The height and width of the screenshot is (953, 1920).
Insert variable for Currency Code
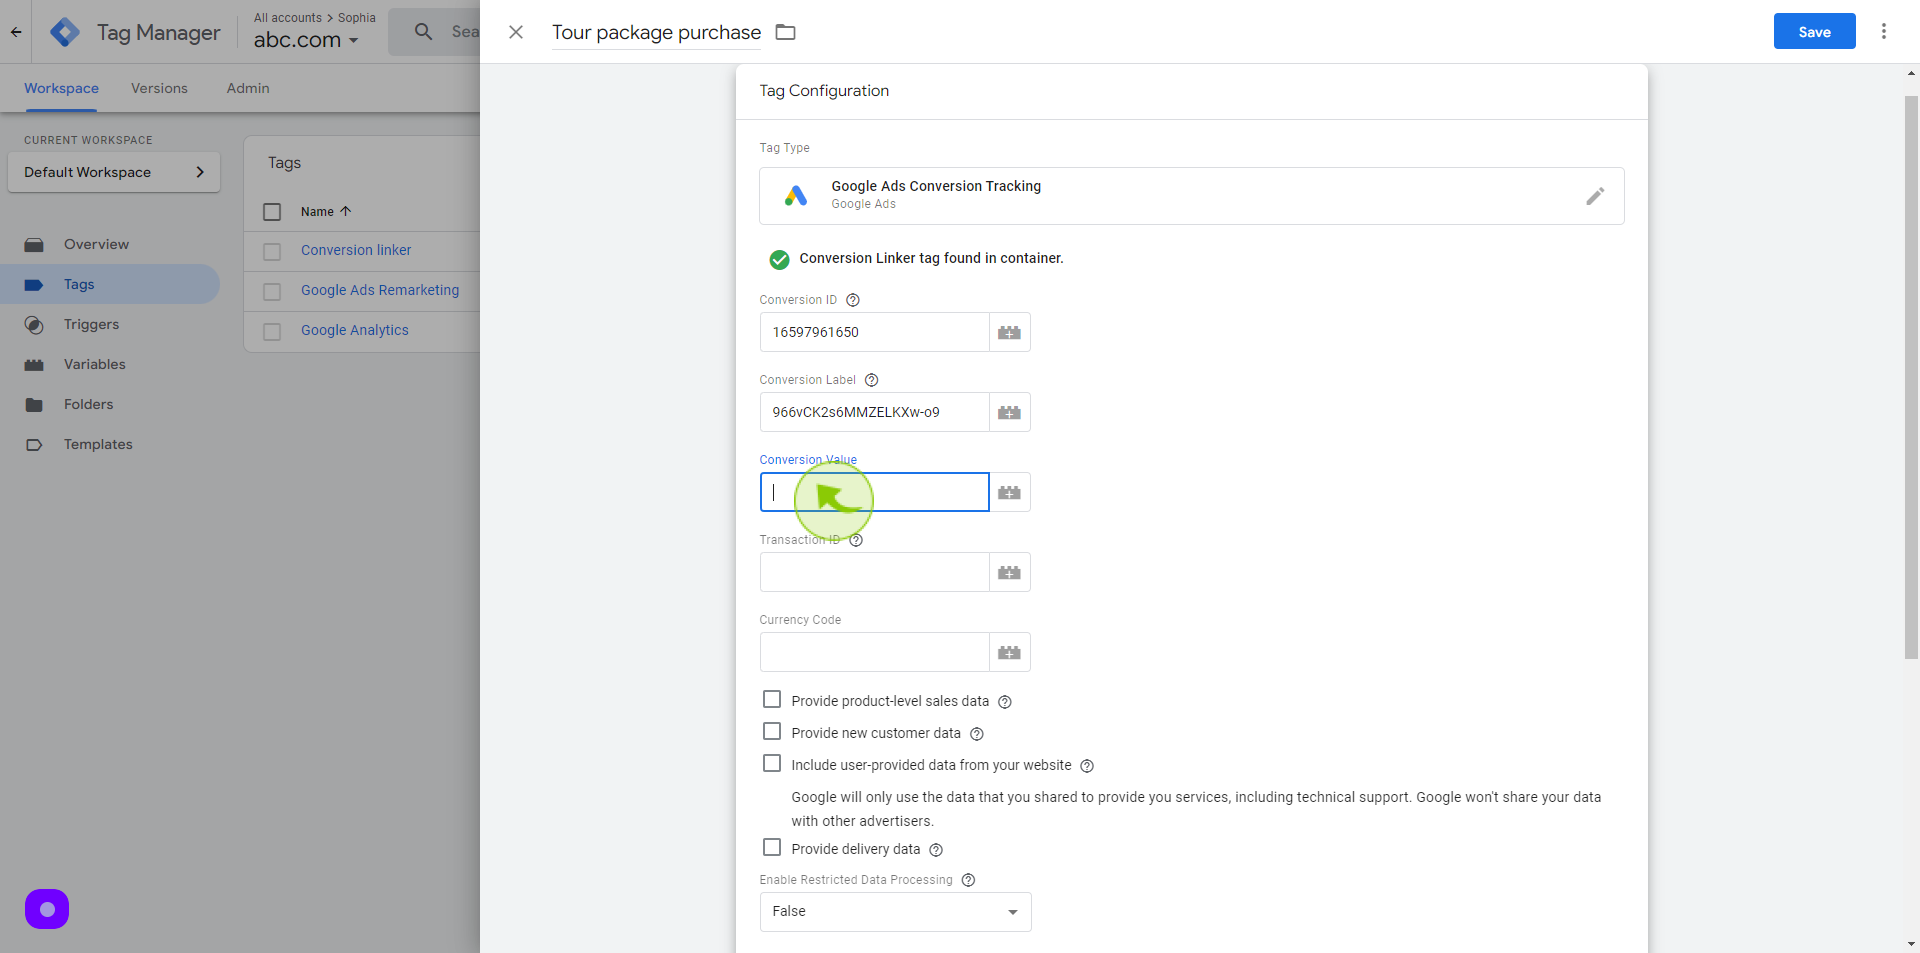click(x=1010, y=652)
